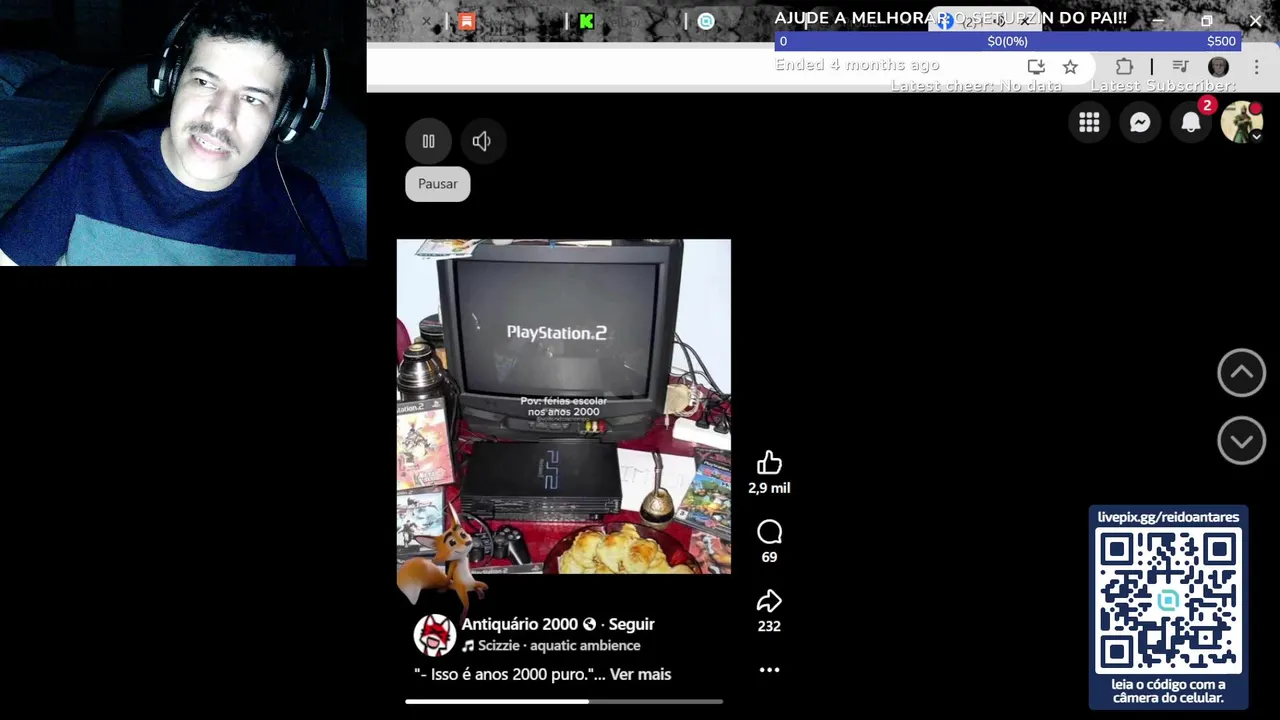The image size is (1280, 720).
Task: Go to next reel with down chevron
Action: click(1241, 441)
